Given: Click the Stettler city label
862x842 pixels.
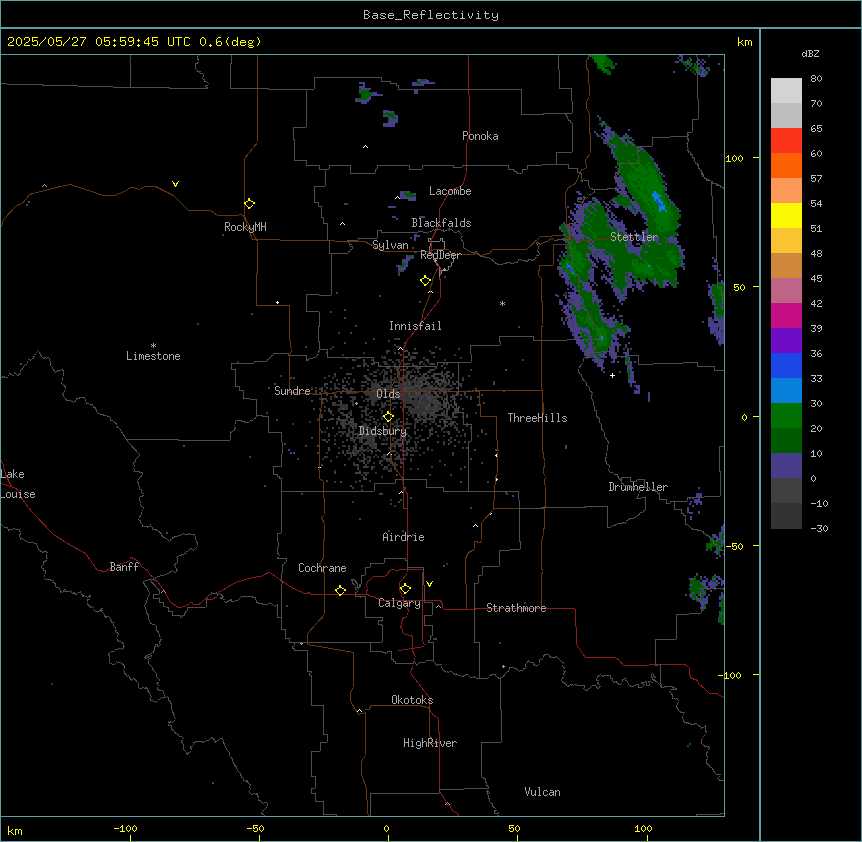Looking at the screenshot, I should tap(634, 237).
